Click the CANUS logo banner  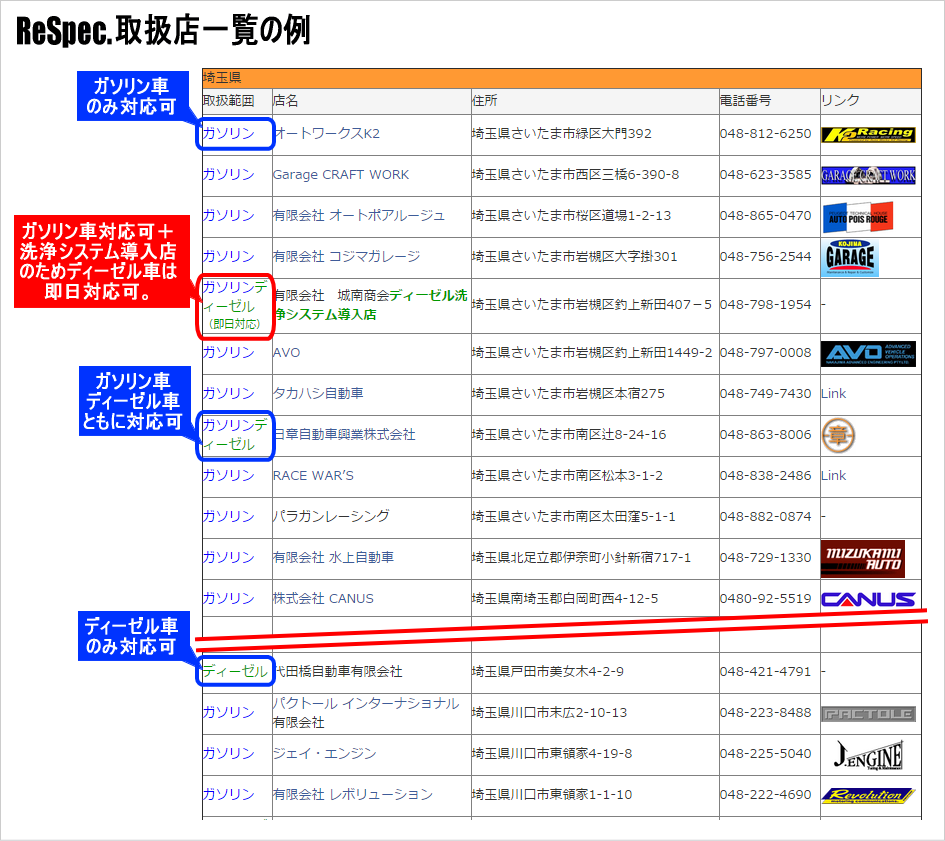(x=867, y=599)
